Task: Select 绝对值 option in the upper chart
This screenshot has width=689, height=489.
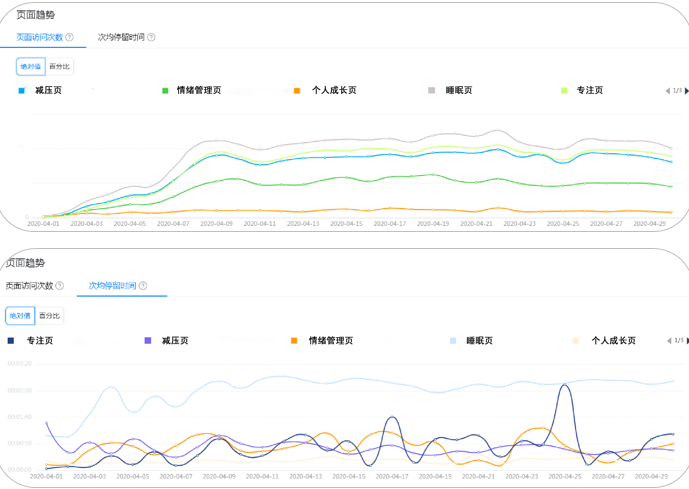Action: tap(31, 67)
